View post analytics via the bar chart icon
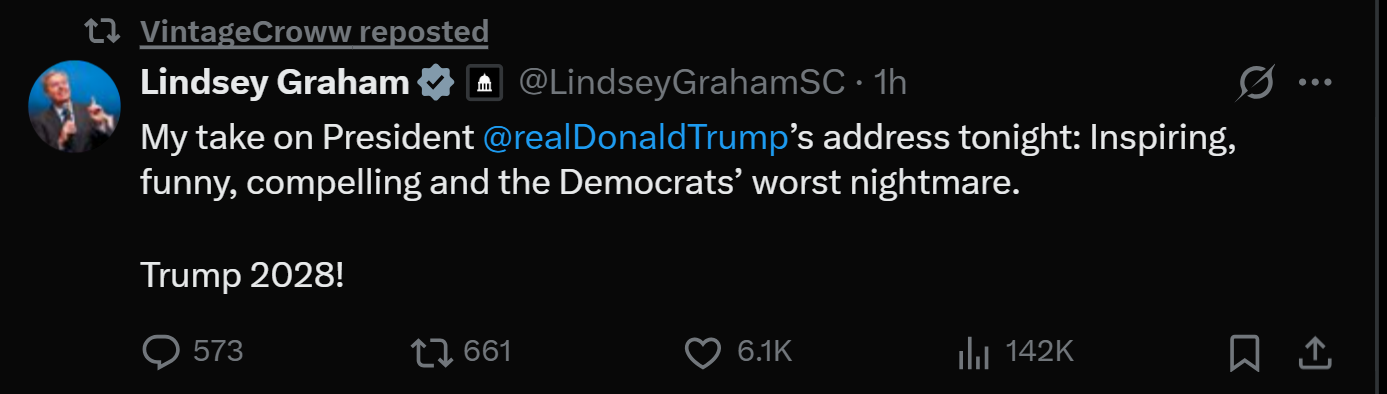 974,352
